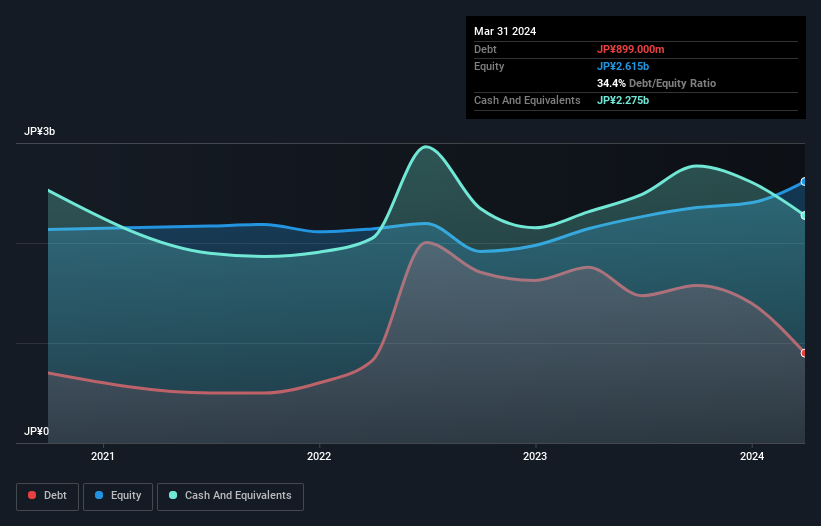Image resolution: width=821 pixels, height=526 pixels.
Task: Select the red Debt endpoint marker
Action: point(804,353)
